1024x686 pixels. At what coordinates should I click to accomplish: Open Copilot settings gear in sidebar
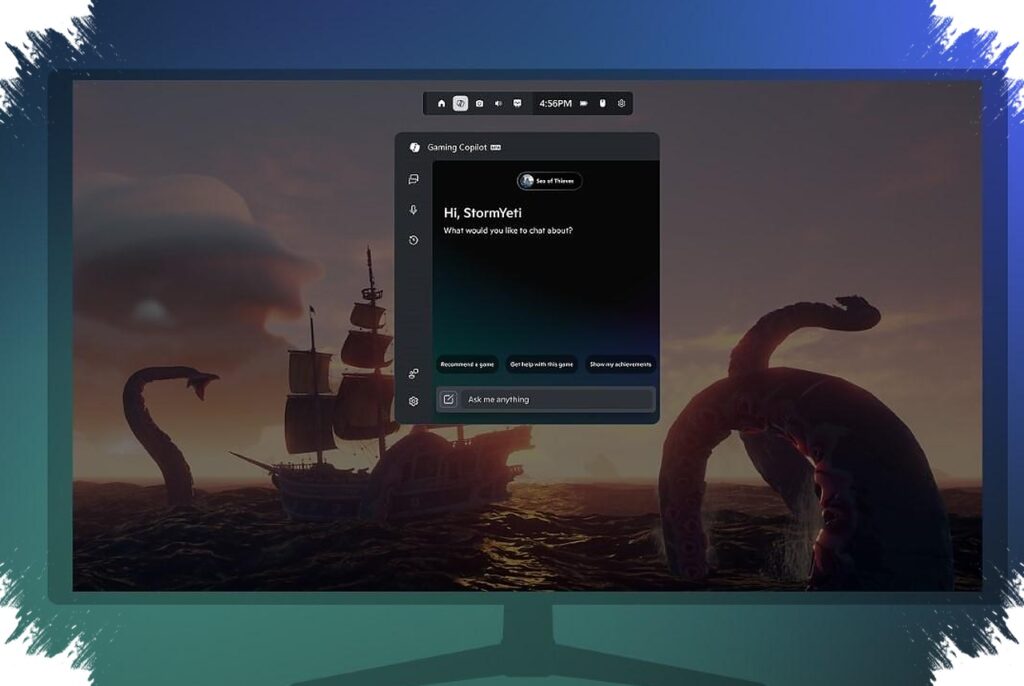click(413, 401)
